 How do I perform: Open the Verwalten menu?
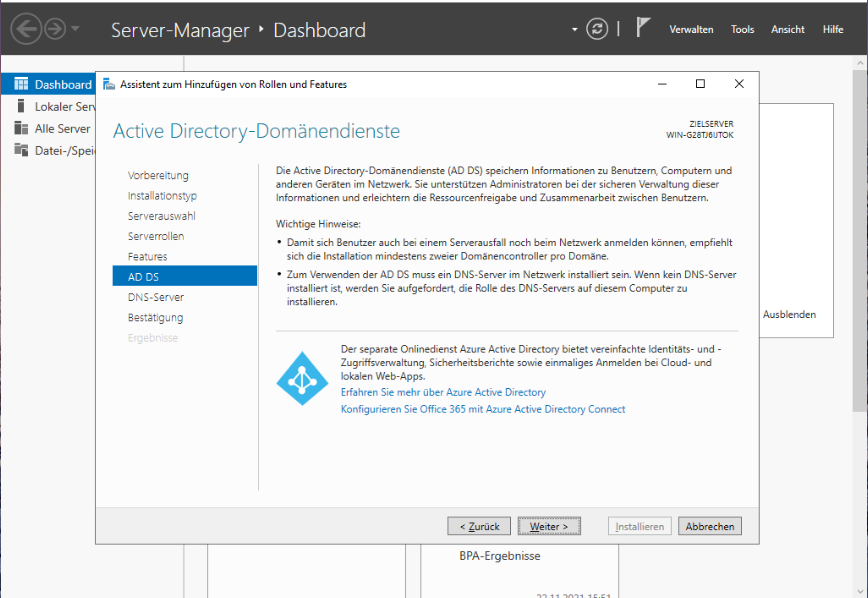coord(691,30)
